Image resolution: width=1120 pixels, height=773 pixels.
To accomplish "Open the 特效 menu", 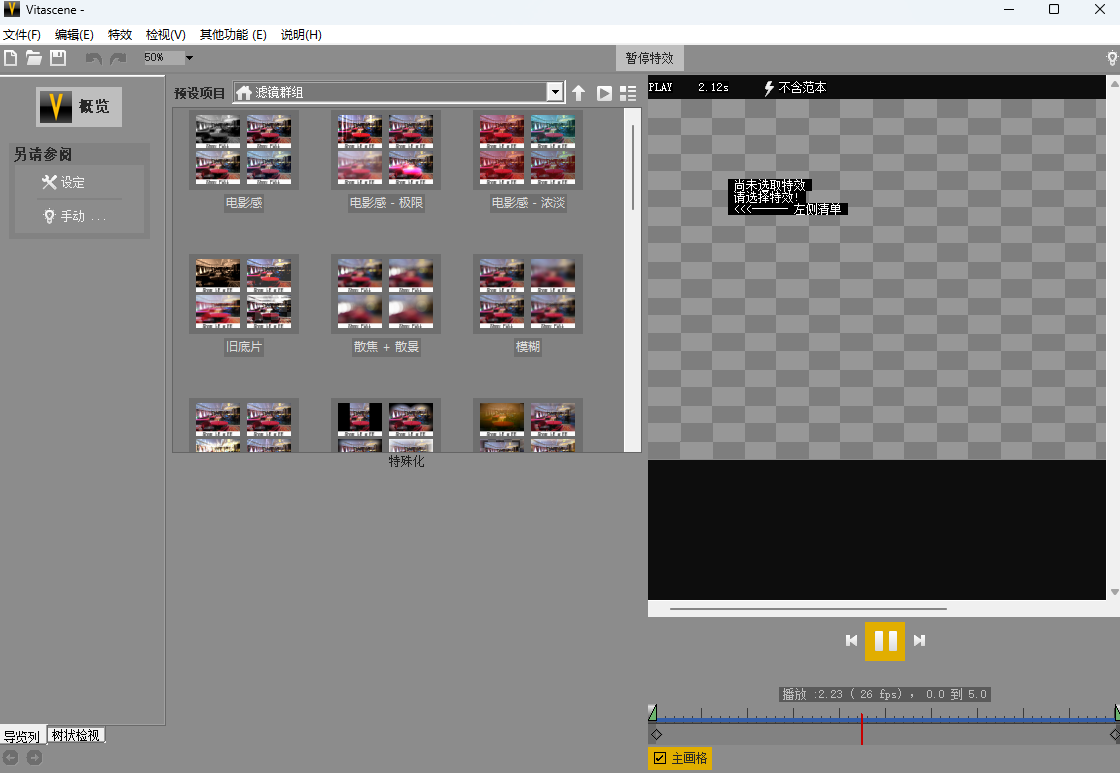I will click(120, 34).
